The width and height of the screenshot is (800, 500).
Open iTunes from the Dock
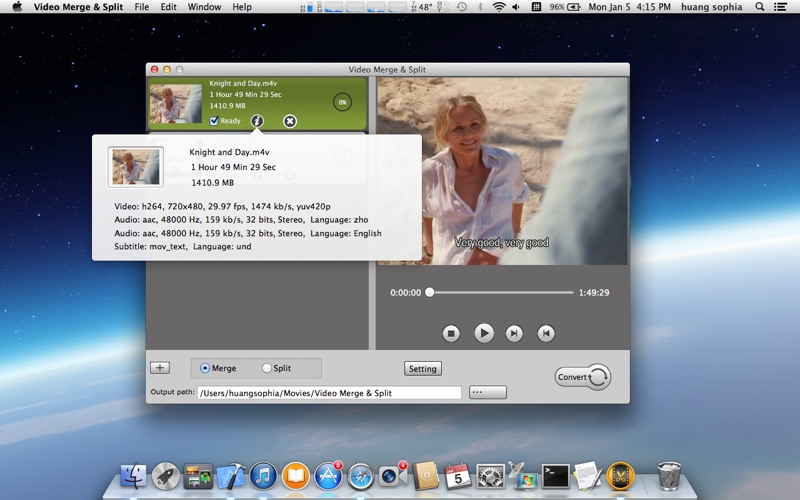(263, 476)
